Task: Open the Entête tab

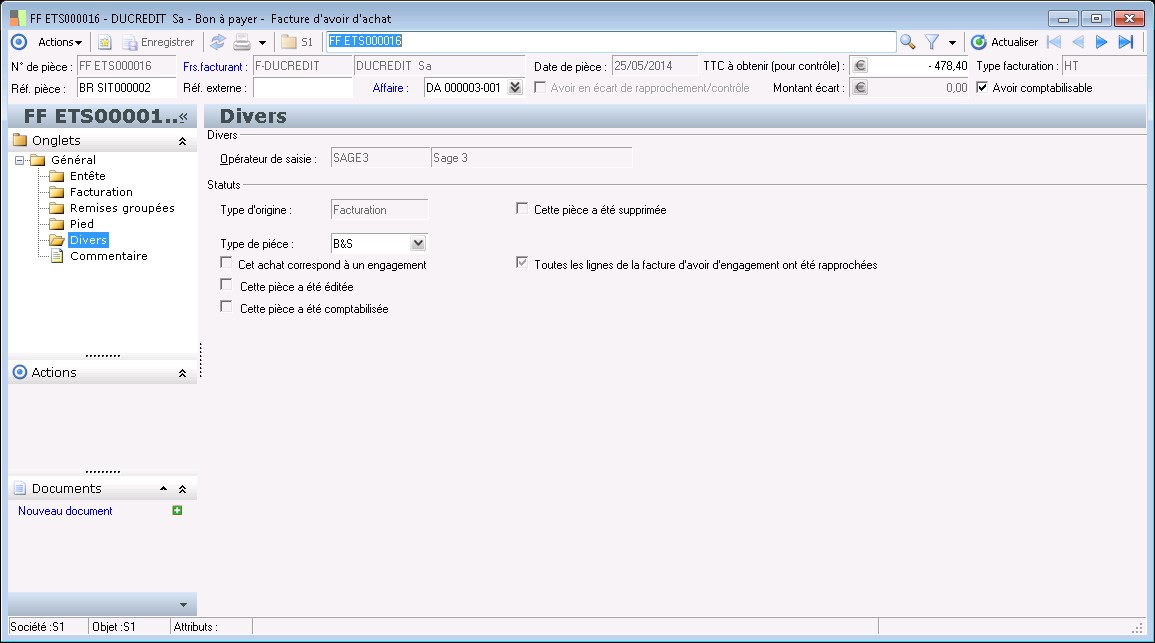Action: (88, 176)
